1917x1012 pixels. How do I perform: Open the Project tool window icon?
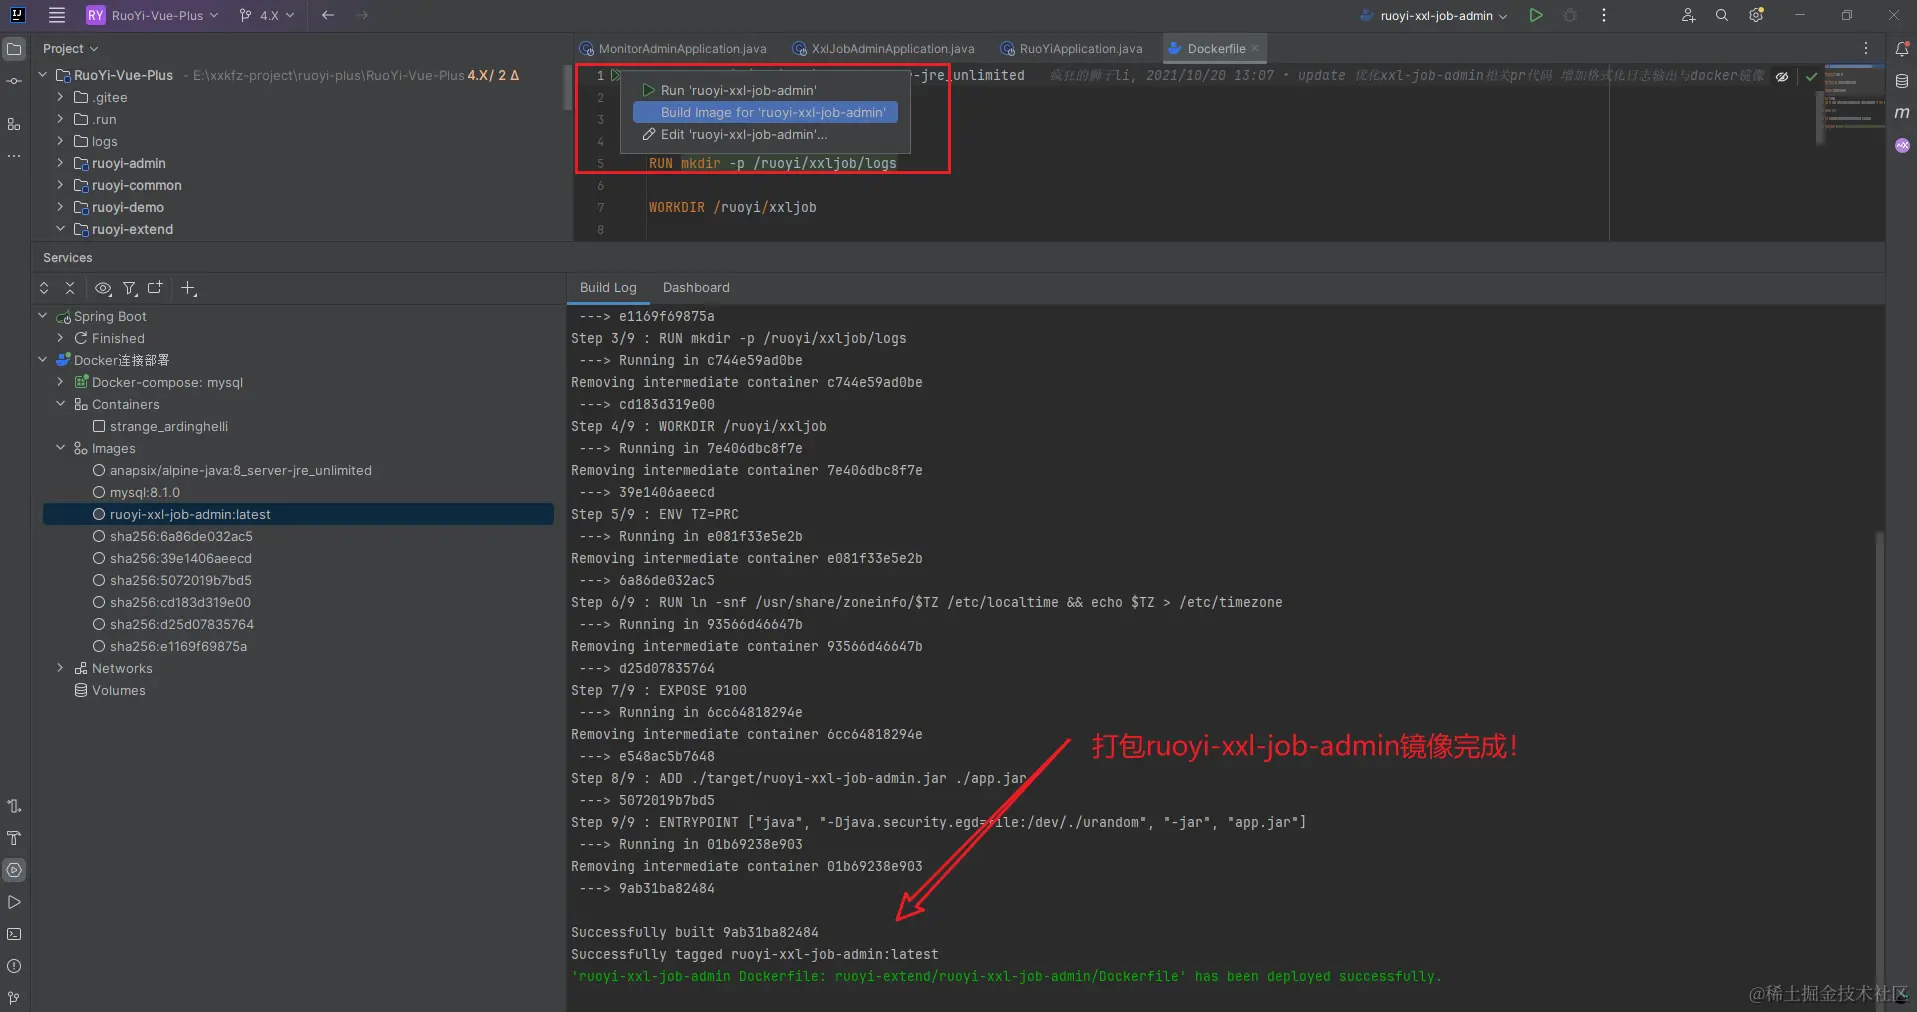click(x=14, y=48)
